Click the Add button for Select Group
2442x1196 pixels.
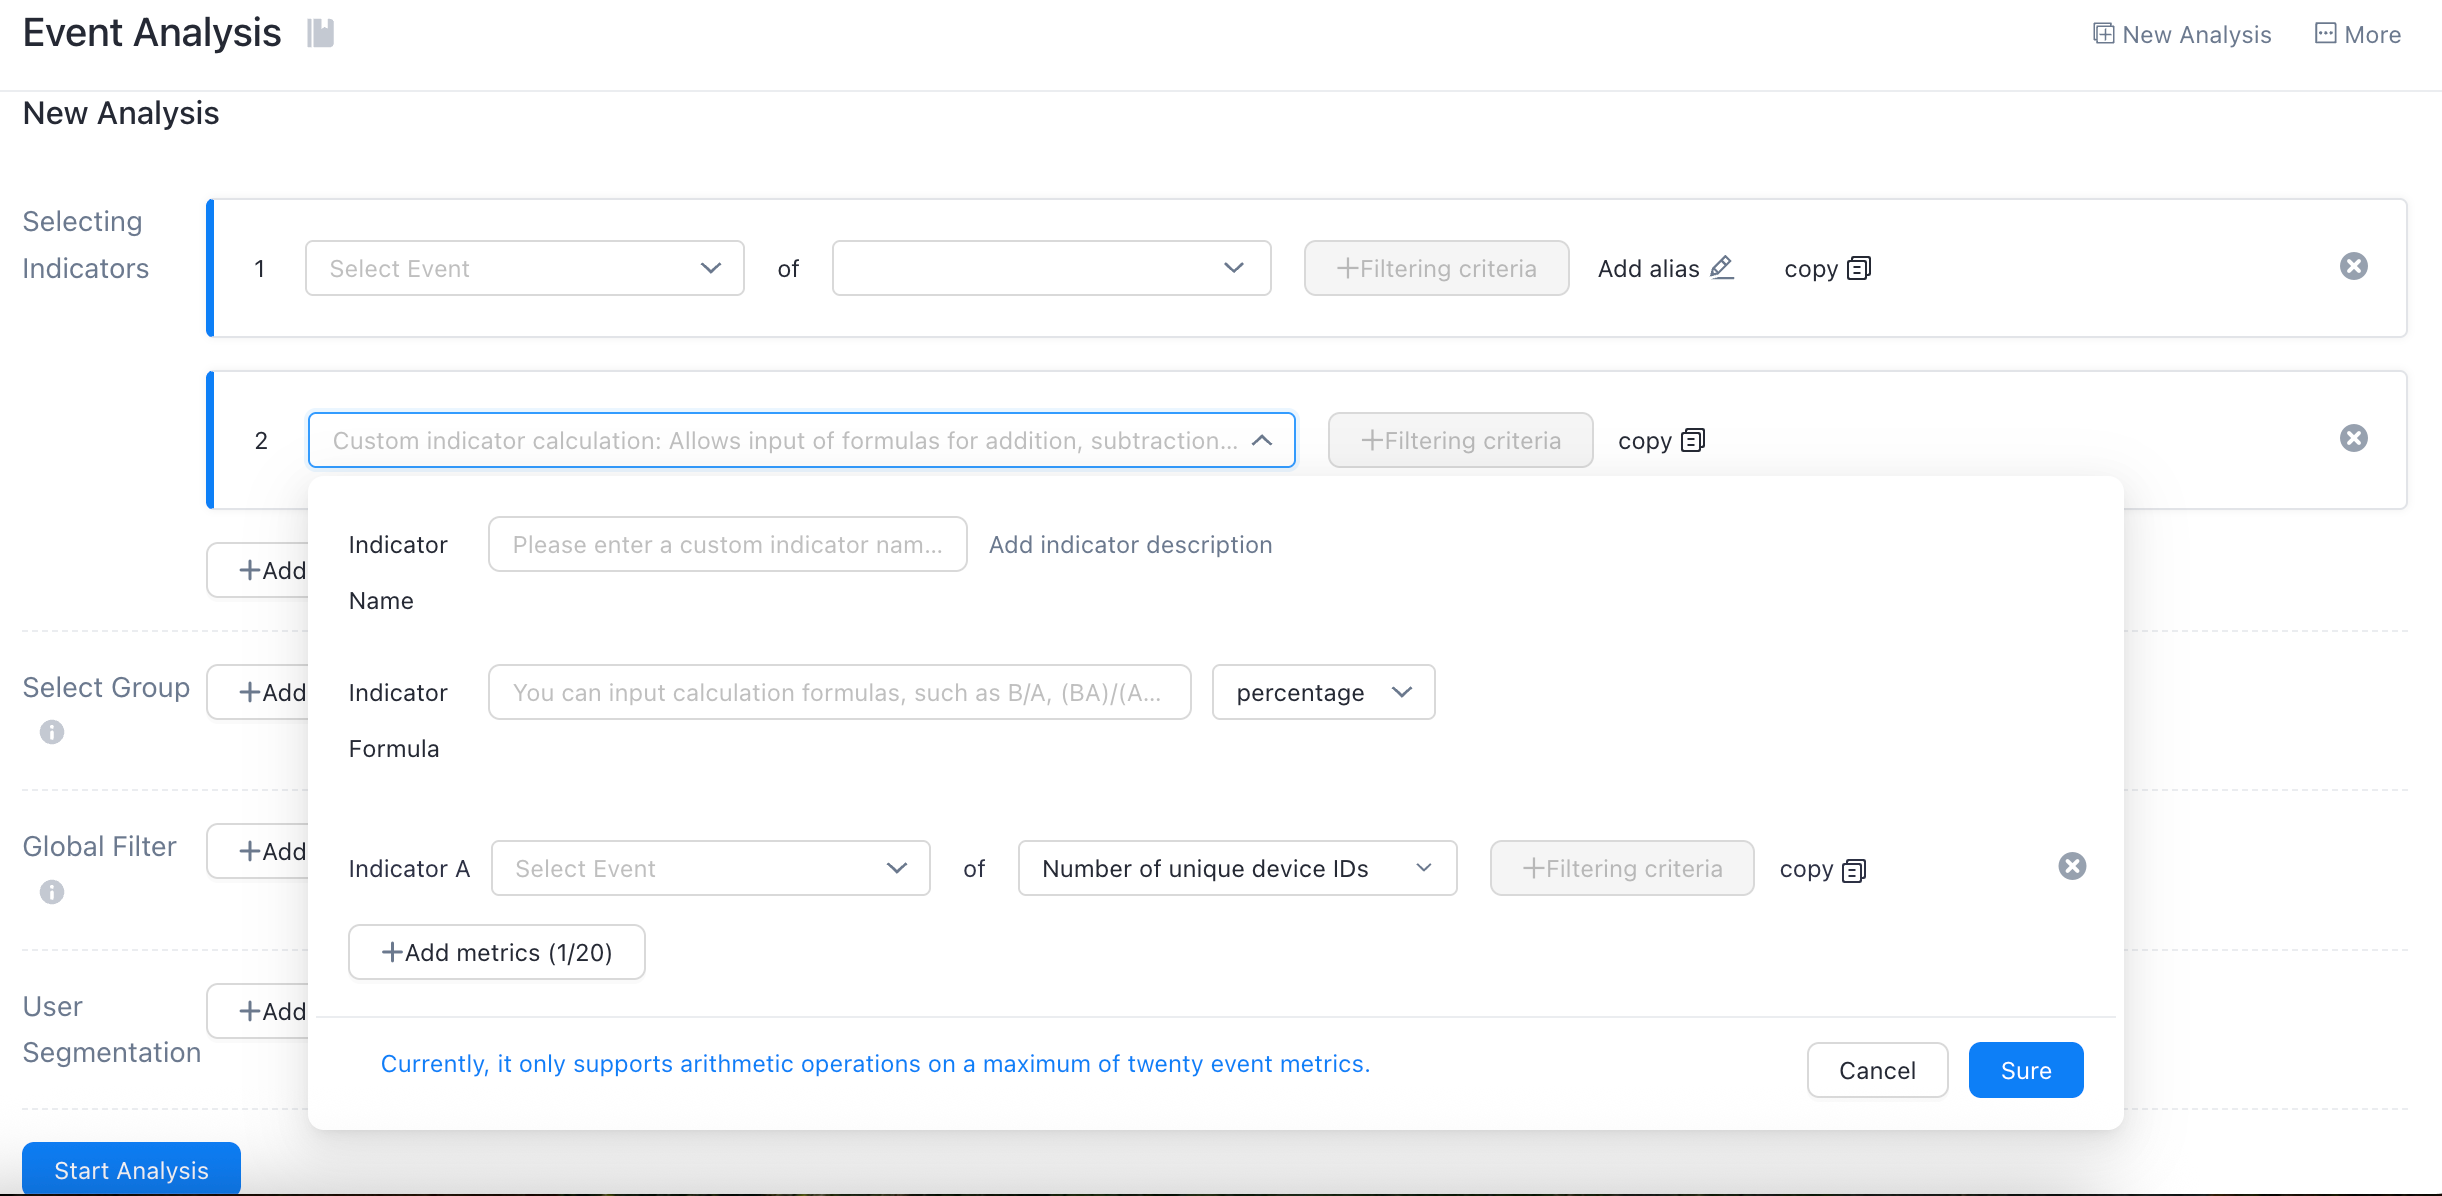click(x=258, y=692)
